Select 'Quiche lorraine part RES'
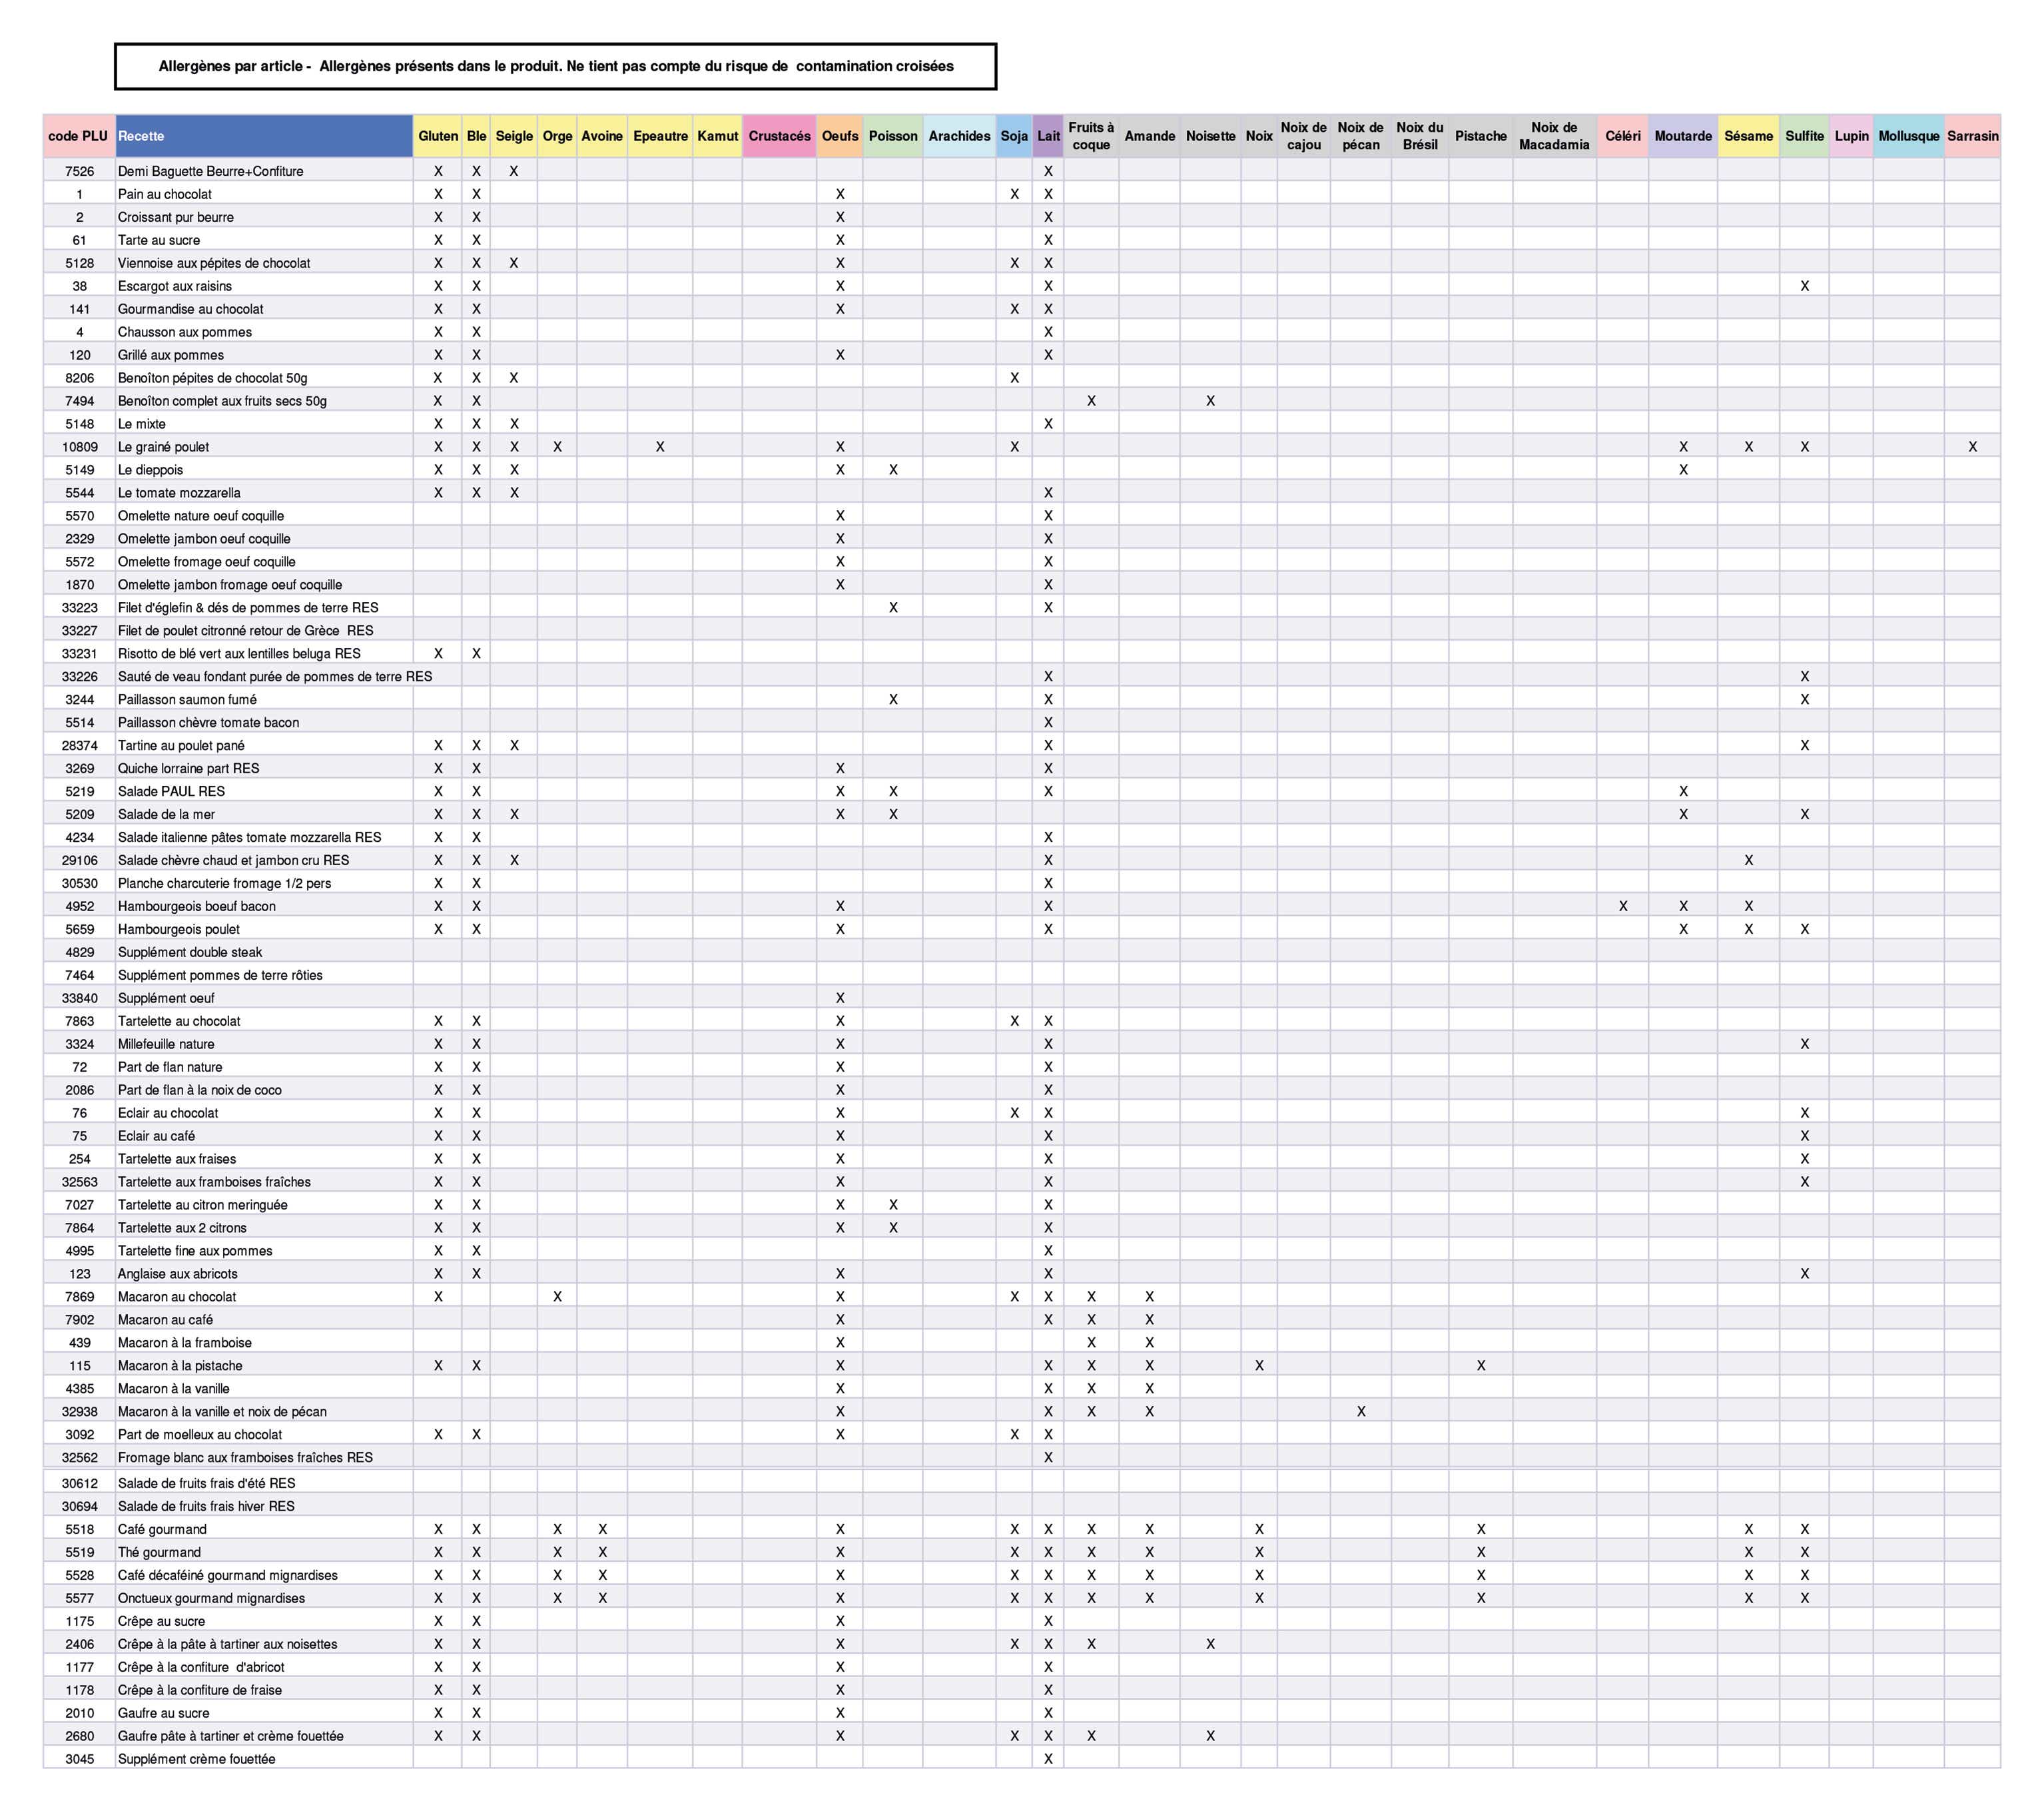Image resolution: width=2044 pixels, height=1811 pixels. pos(188,769)
